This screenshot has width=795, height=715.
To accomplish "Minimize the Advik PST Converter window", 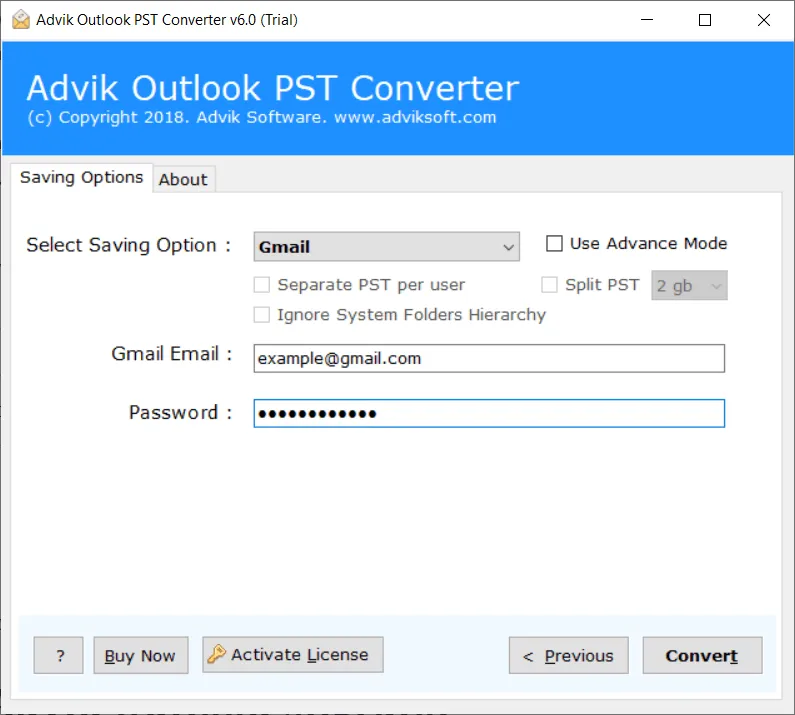I will [647, 20].
